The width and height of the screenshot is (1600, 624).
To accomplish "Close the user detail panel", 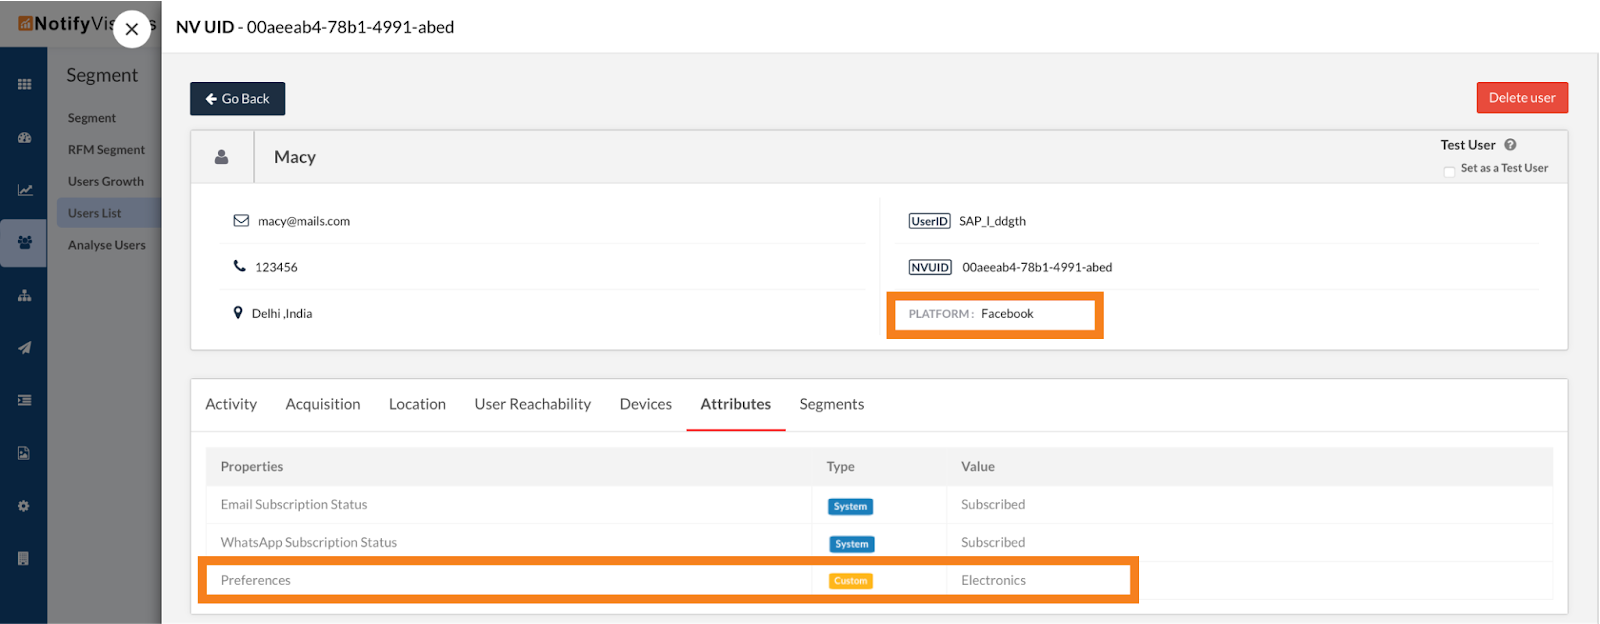I will click(132, 29).
